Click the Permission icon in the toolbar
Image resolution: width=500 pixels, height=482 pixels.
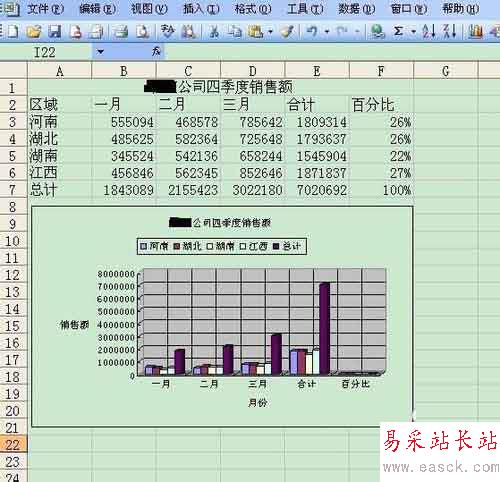coord(76,32)
